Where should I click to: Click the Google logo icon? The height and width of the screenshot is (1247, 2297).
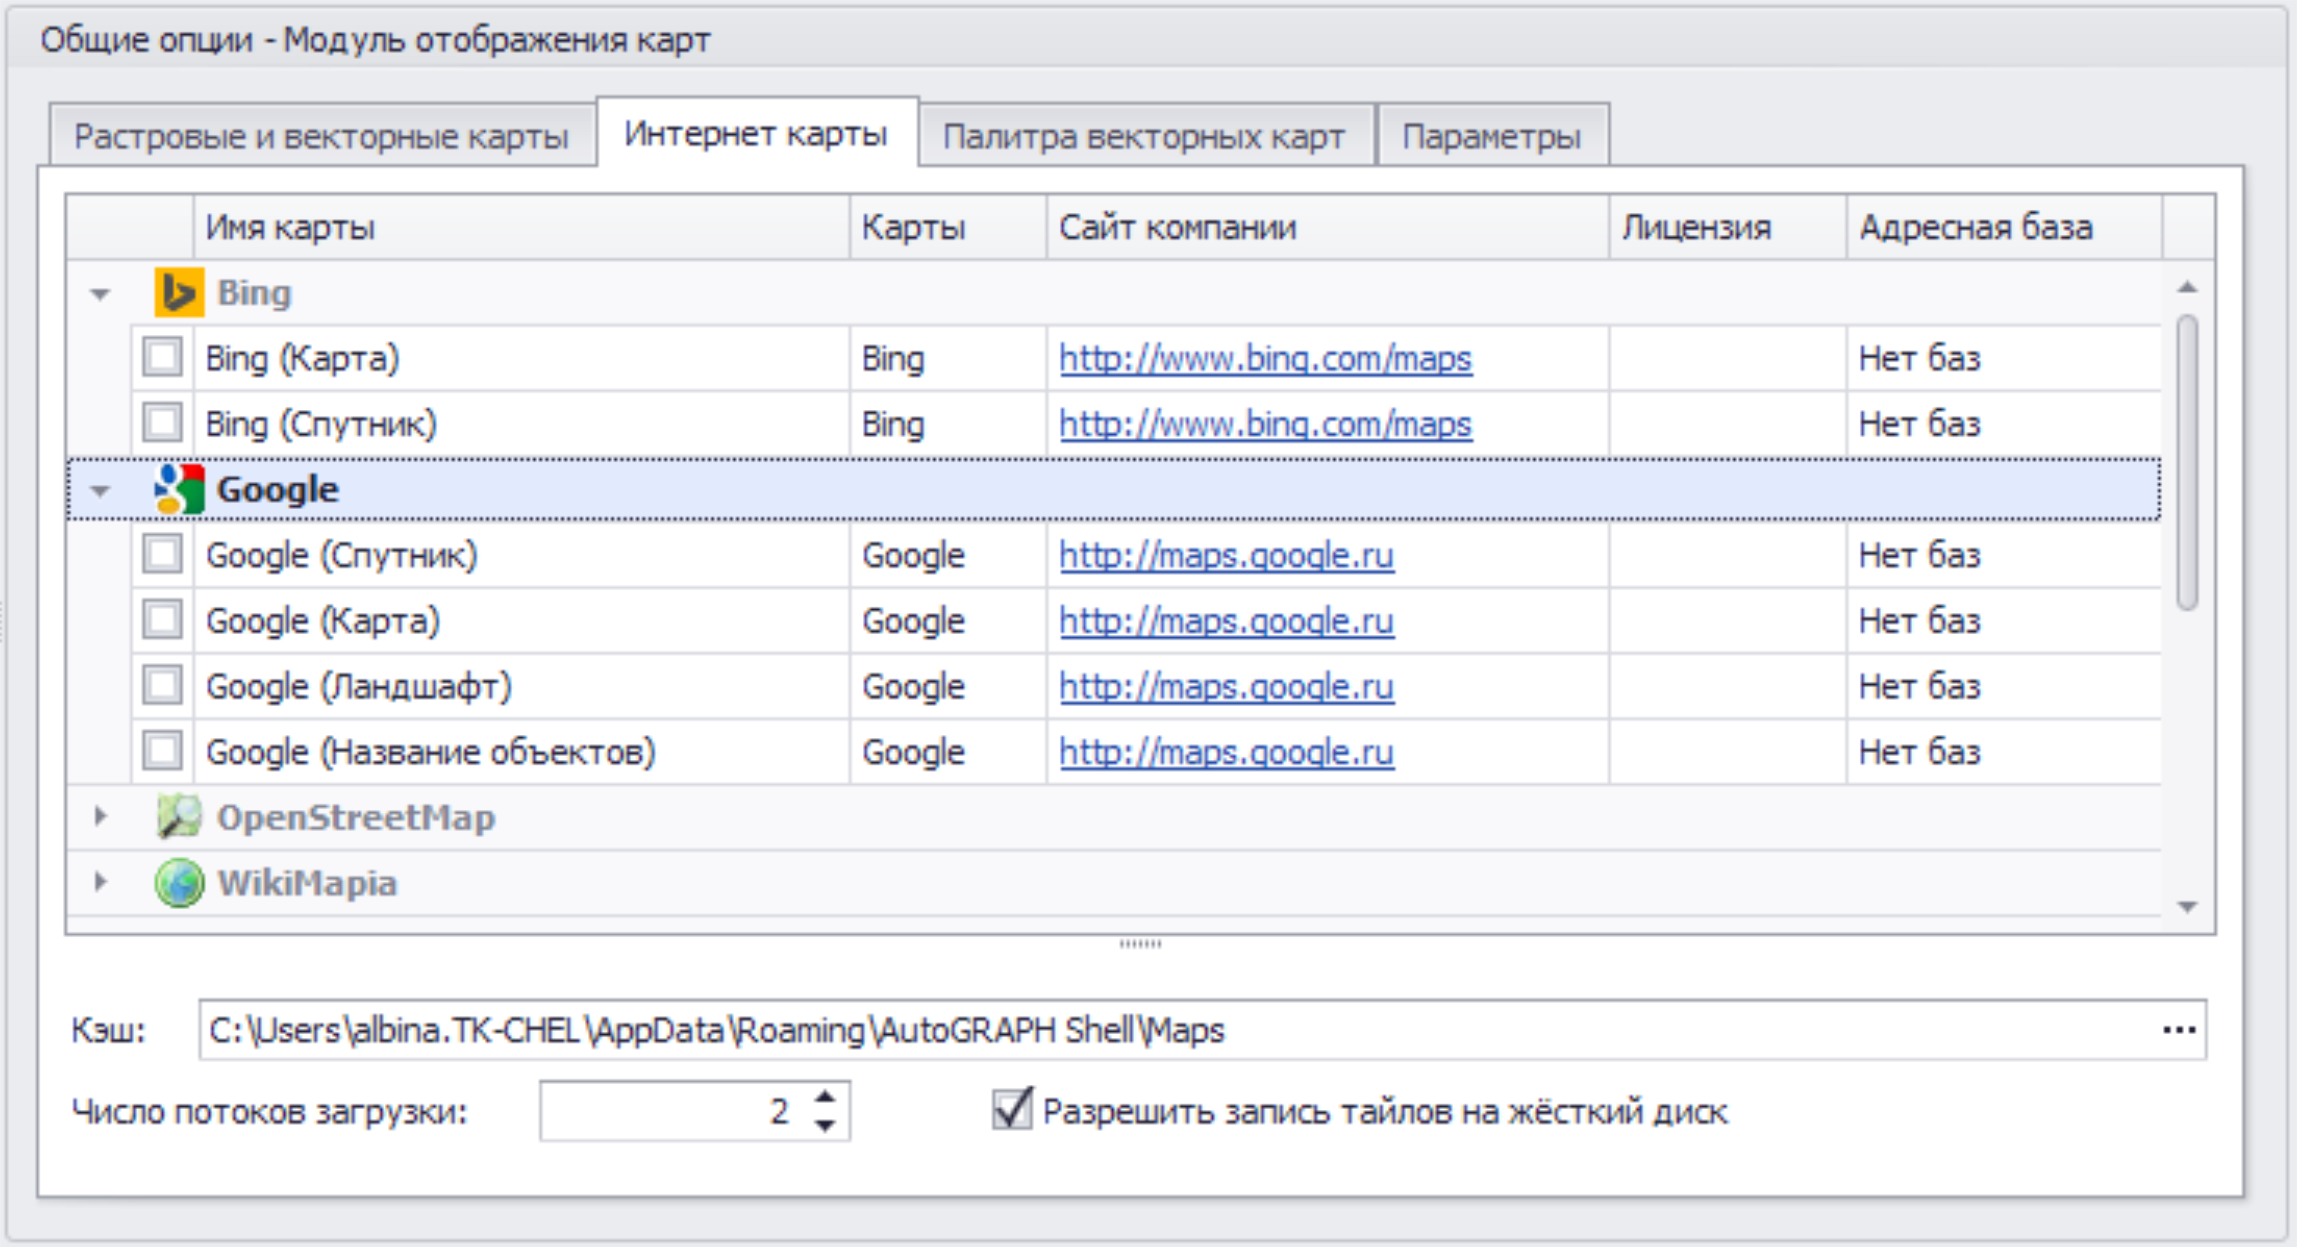[179, 489]
